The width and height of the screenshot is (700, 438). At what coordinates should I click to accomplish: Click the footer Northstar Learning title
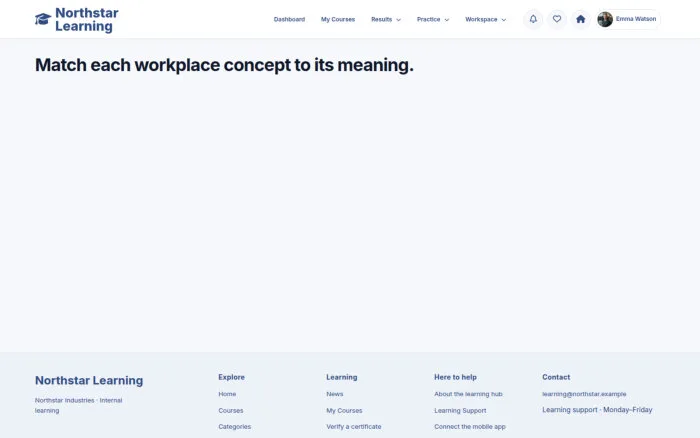coord(89,380)
